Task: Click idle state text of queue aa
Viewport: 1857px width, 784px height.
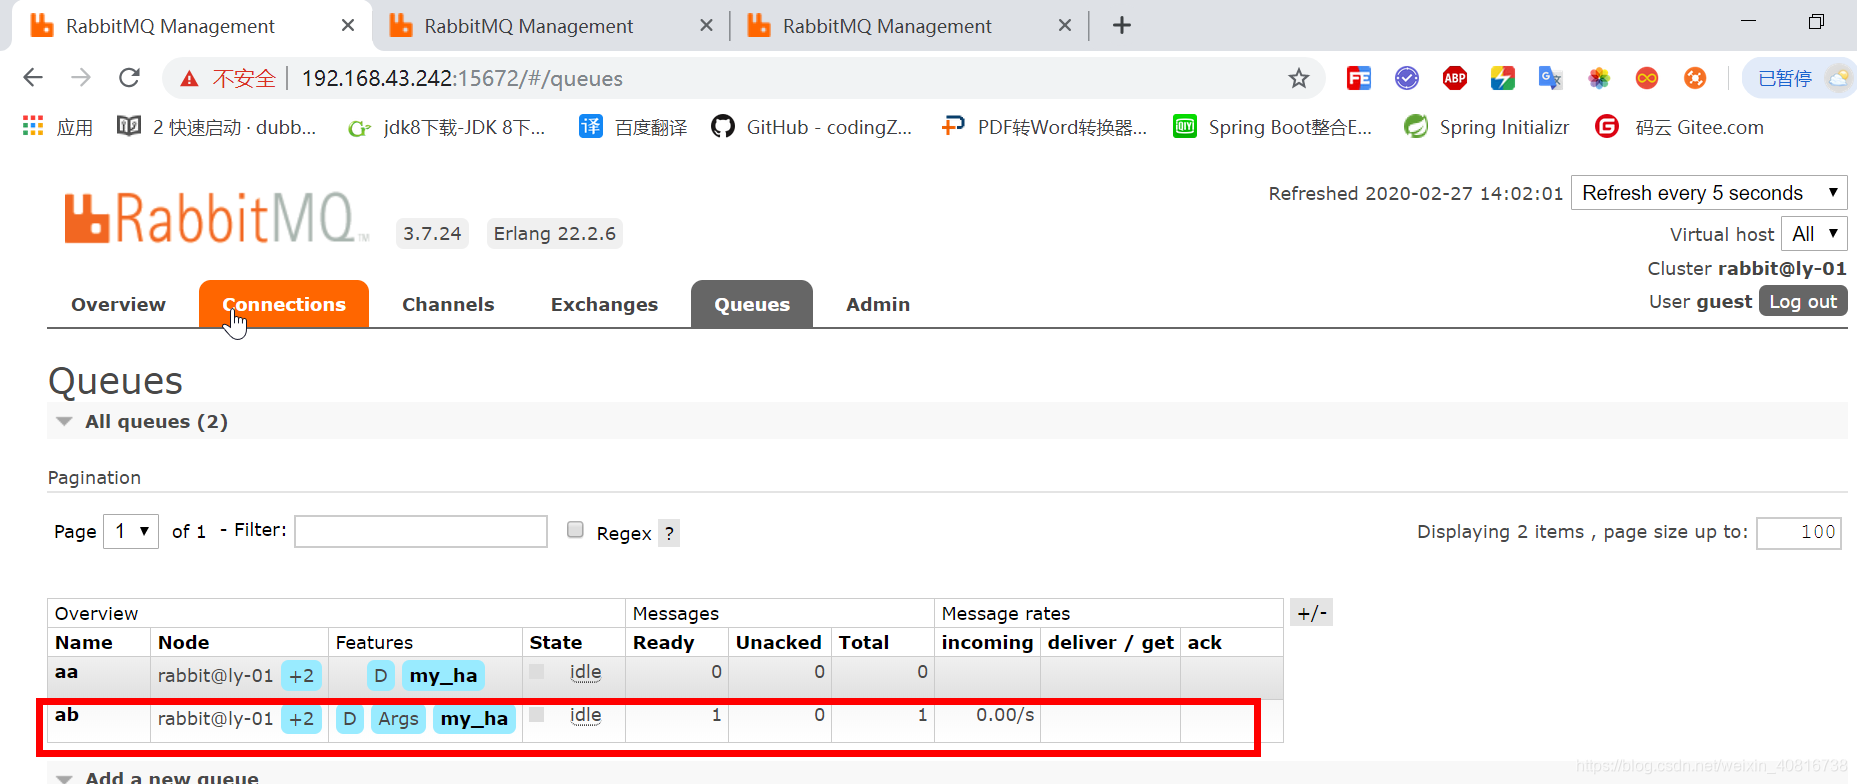Action: (585, 672)
